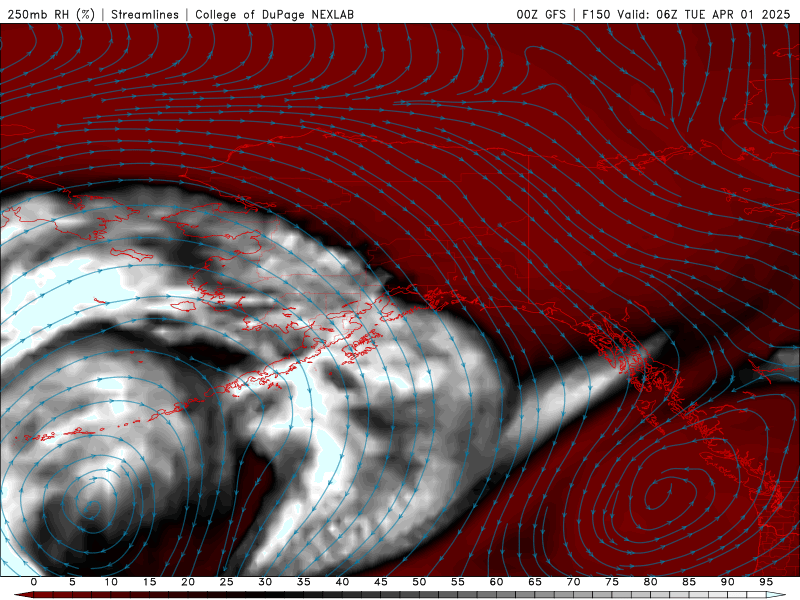The height and width of the screenshot is (600, 800).
Task: Click the colorbar label "80"
Action: (x=651, y=582)
